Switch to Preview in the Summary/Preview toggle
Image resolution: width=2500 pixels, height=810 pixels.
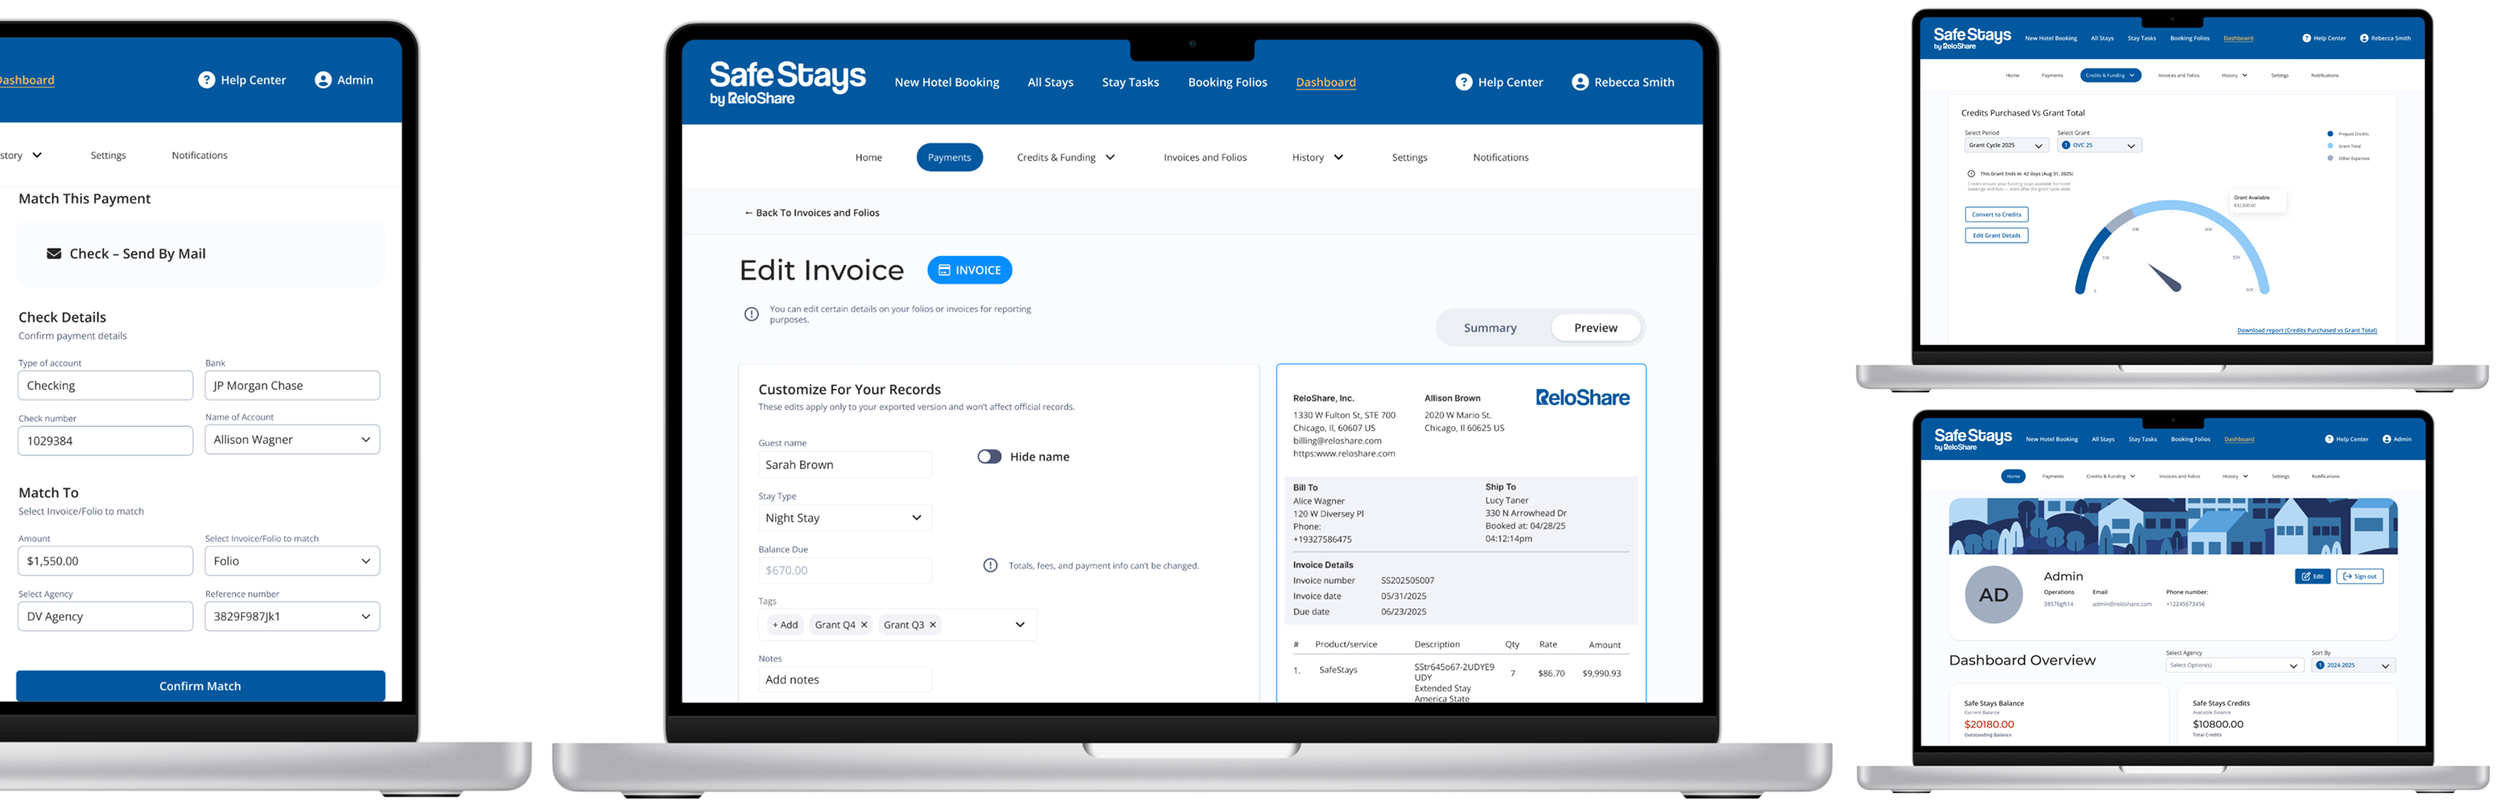tap(1595, 328)
